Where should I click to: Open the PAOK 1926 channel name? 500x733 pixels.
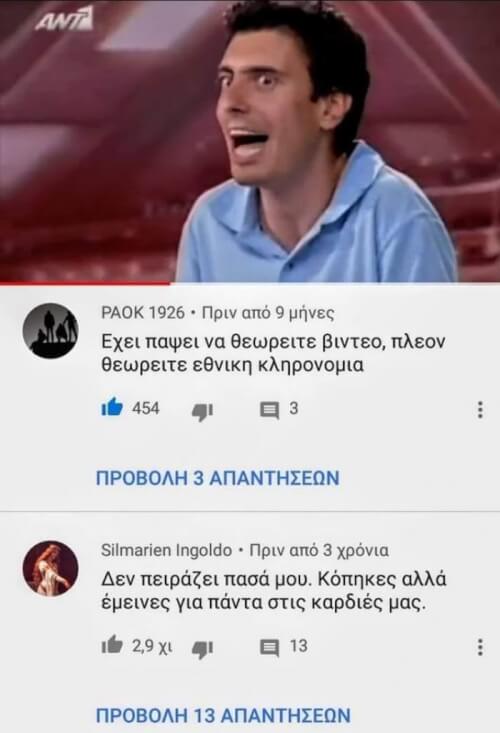pyautogui.click(x=143, y=312)
